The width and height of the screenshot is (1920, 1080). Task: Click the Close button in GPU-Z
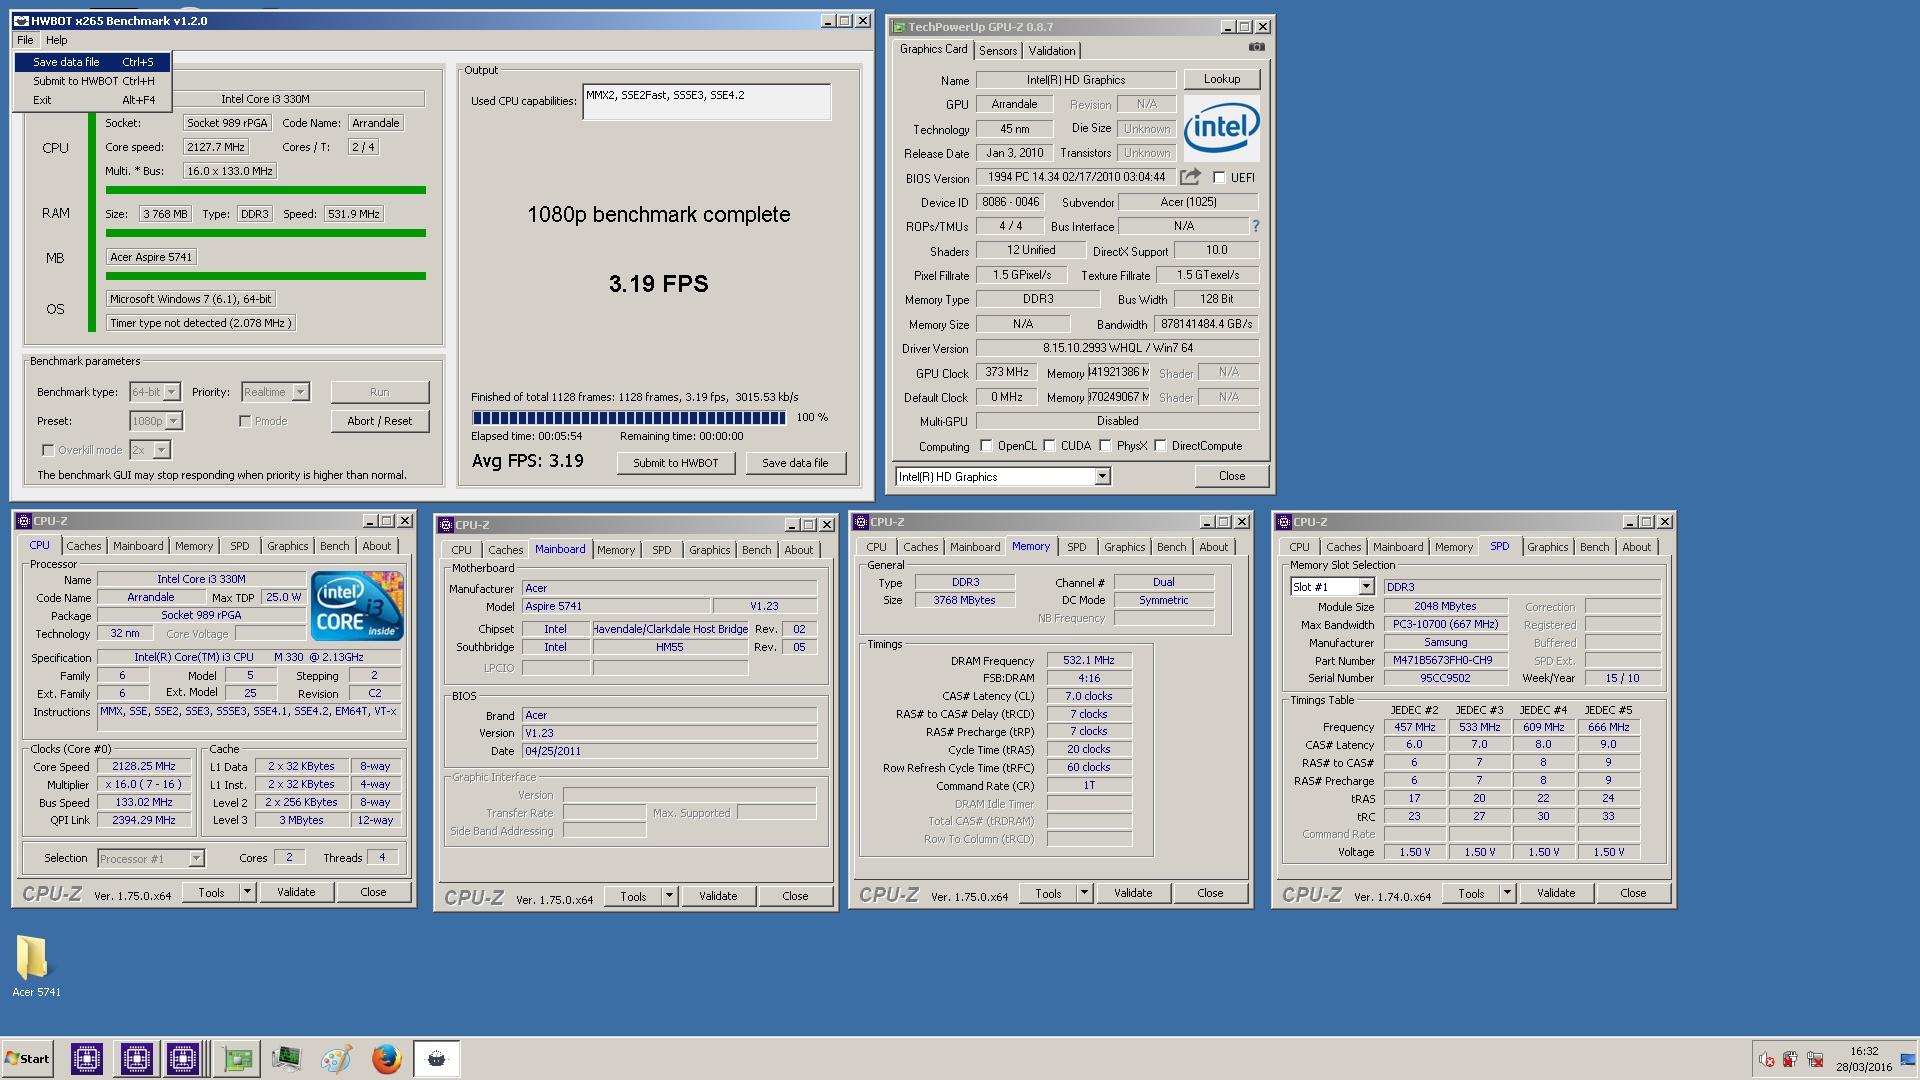(x=1232, y=476)
